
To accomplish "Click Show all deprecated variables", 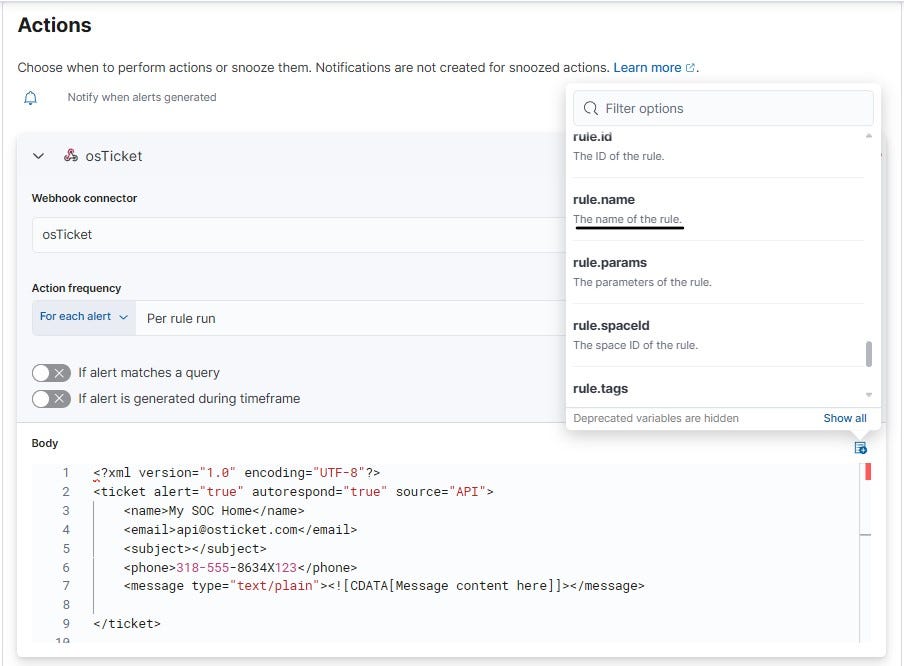I will [845, 418].
